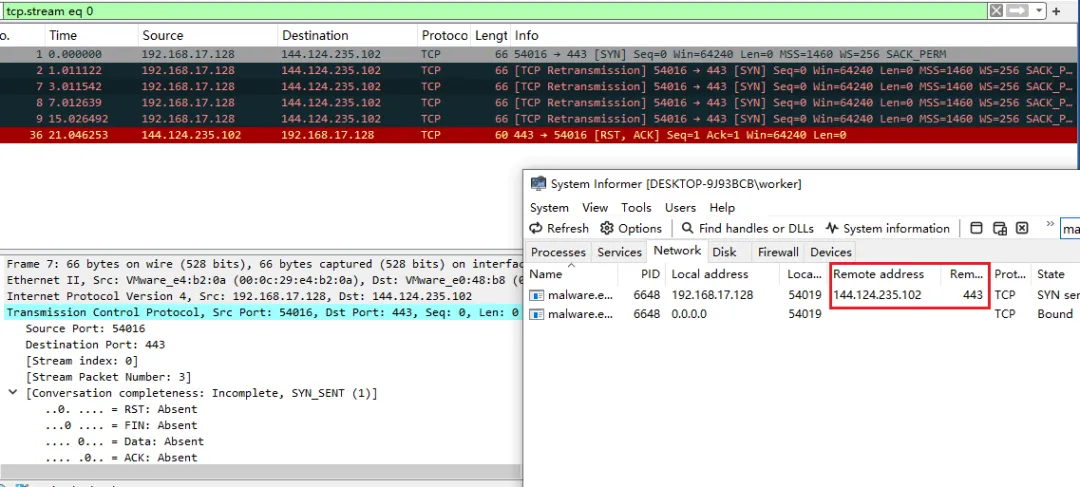Open System Informer Options gear
Screen dimensions: 1080x487
click(607, 229)
